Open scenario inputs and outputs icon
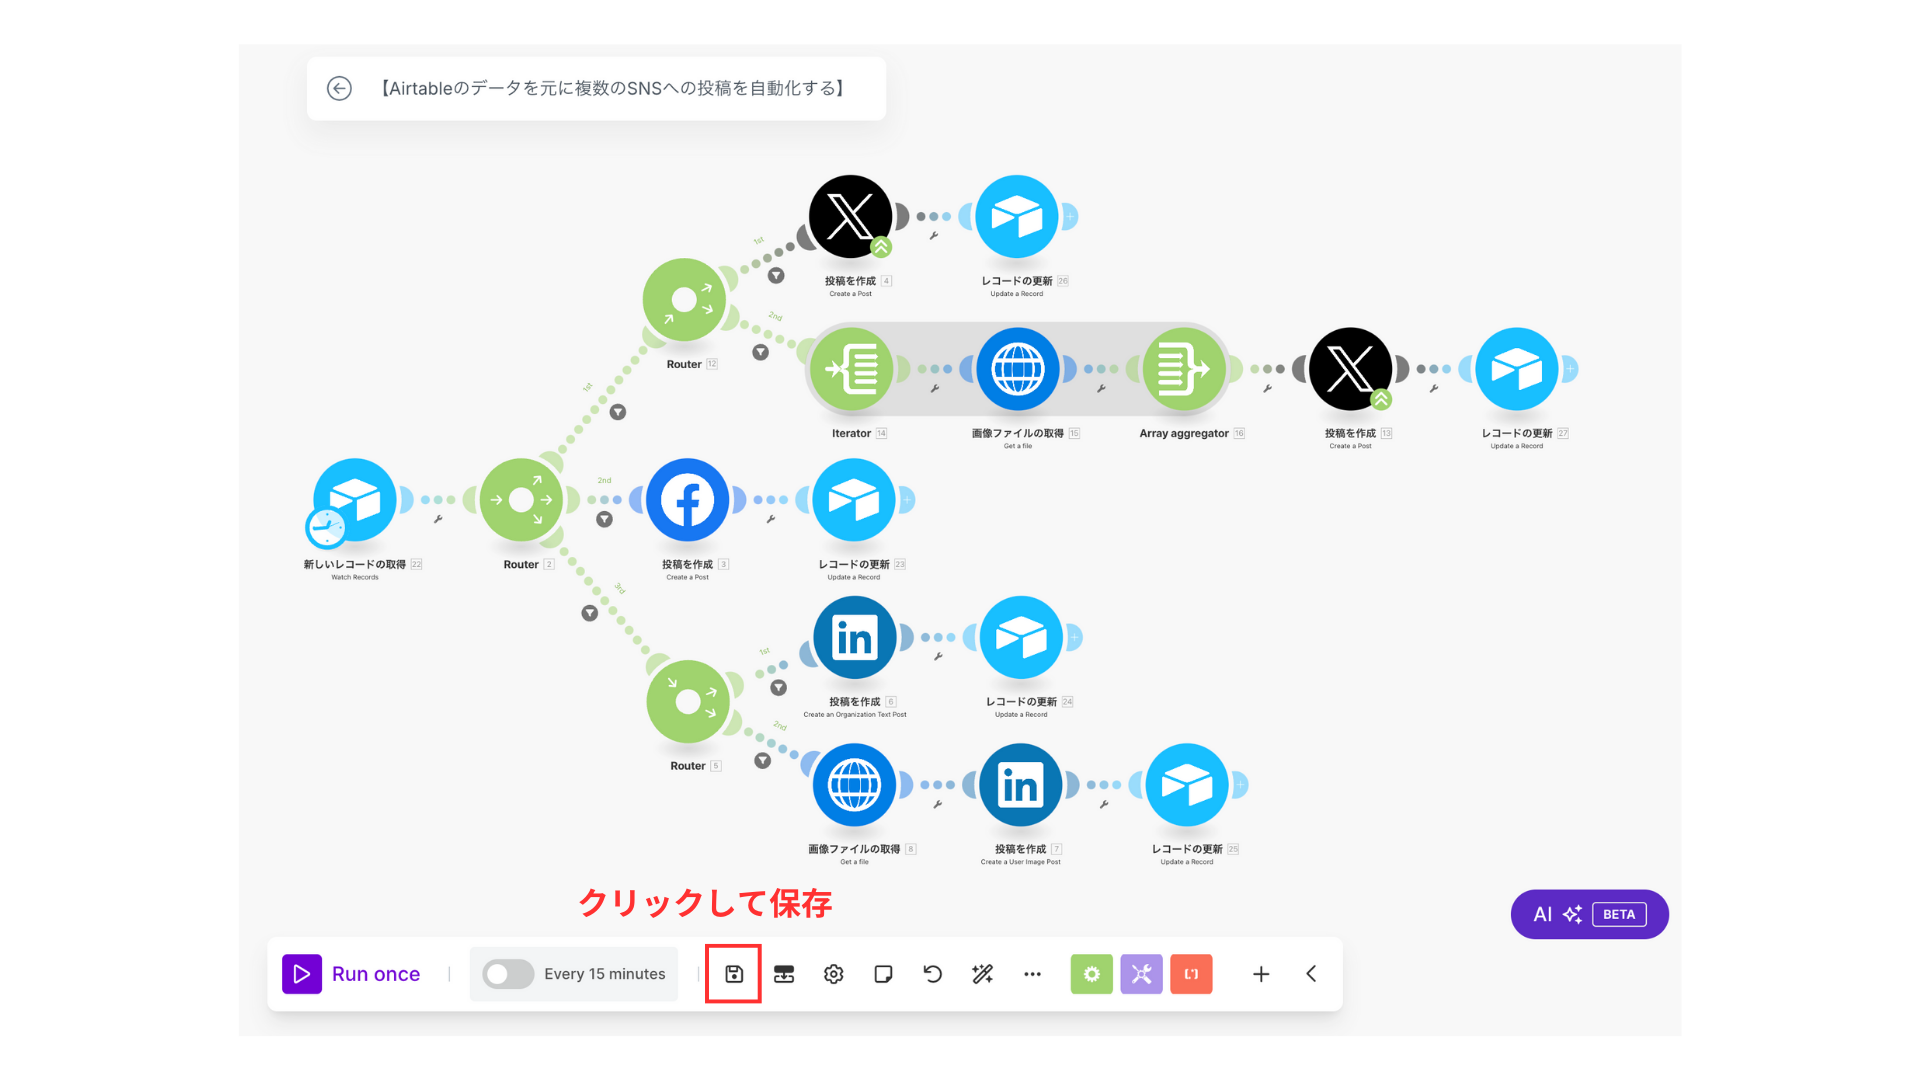Image resolution: width=1920 pixels, height=1080 pixels. point(784,974)
